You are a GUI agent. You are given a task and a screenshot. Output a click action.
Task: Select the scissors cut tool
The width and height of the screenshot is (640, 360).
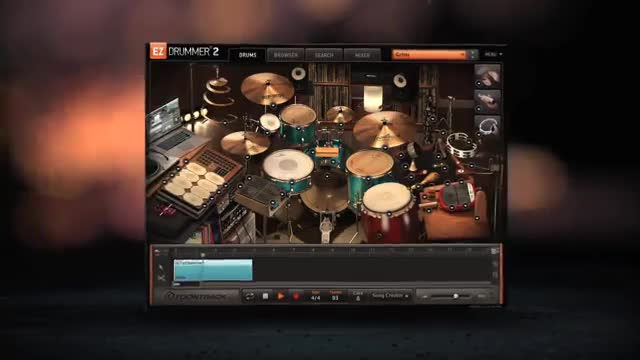(x=161, y=278)
